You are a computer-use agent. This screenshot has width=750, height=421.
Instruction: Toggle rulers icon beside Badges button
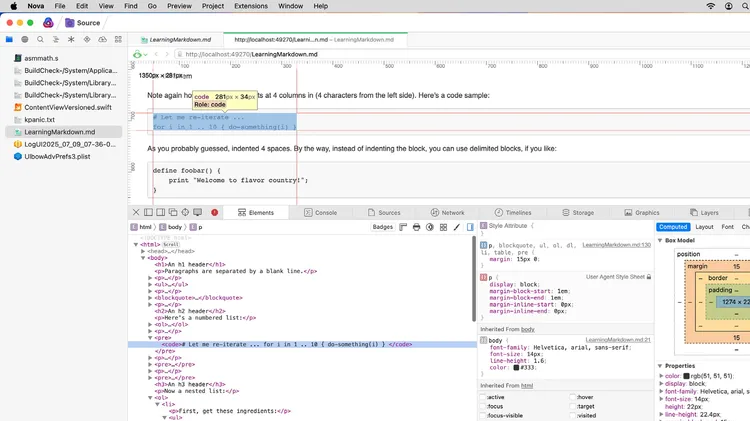(x=403, y=227)
